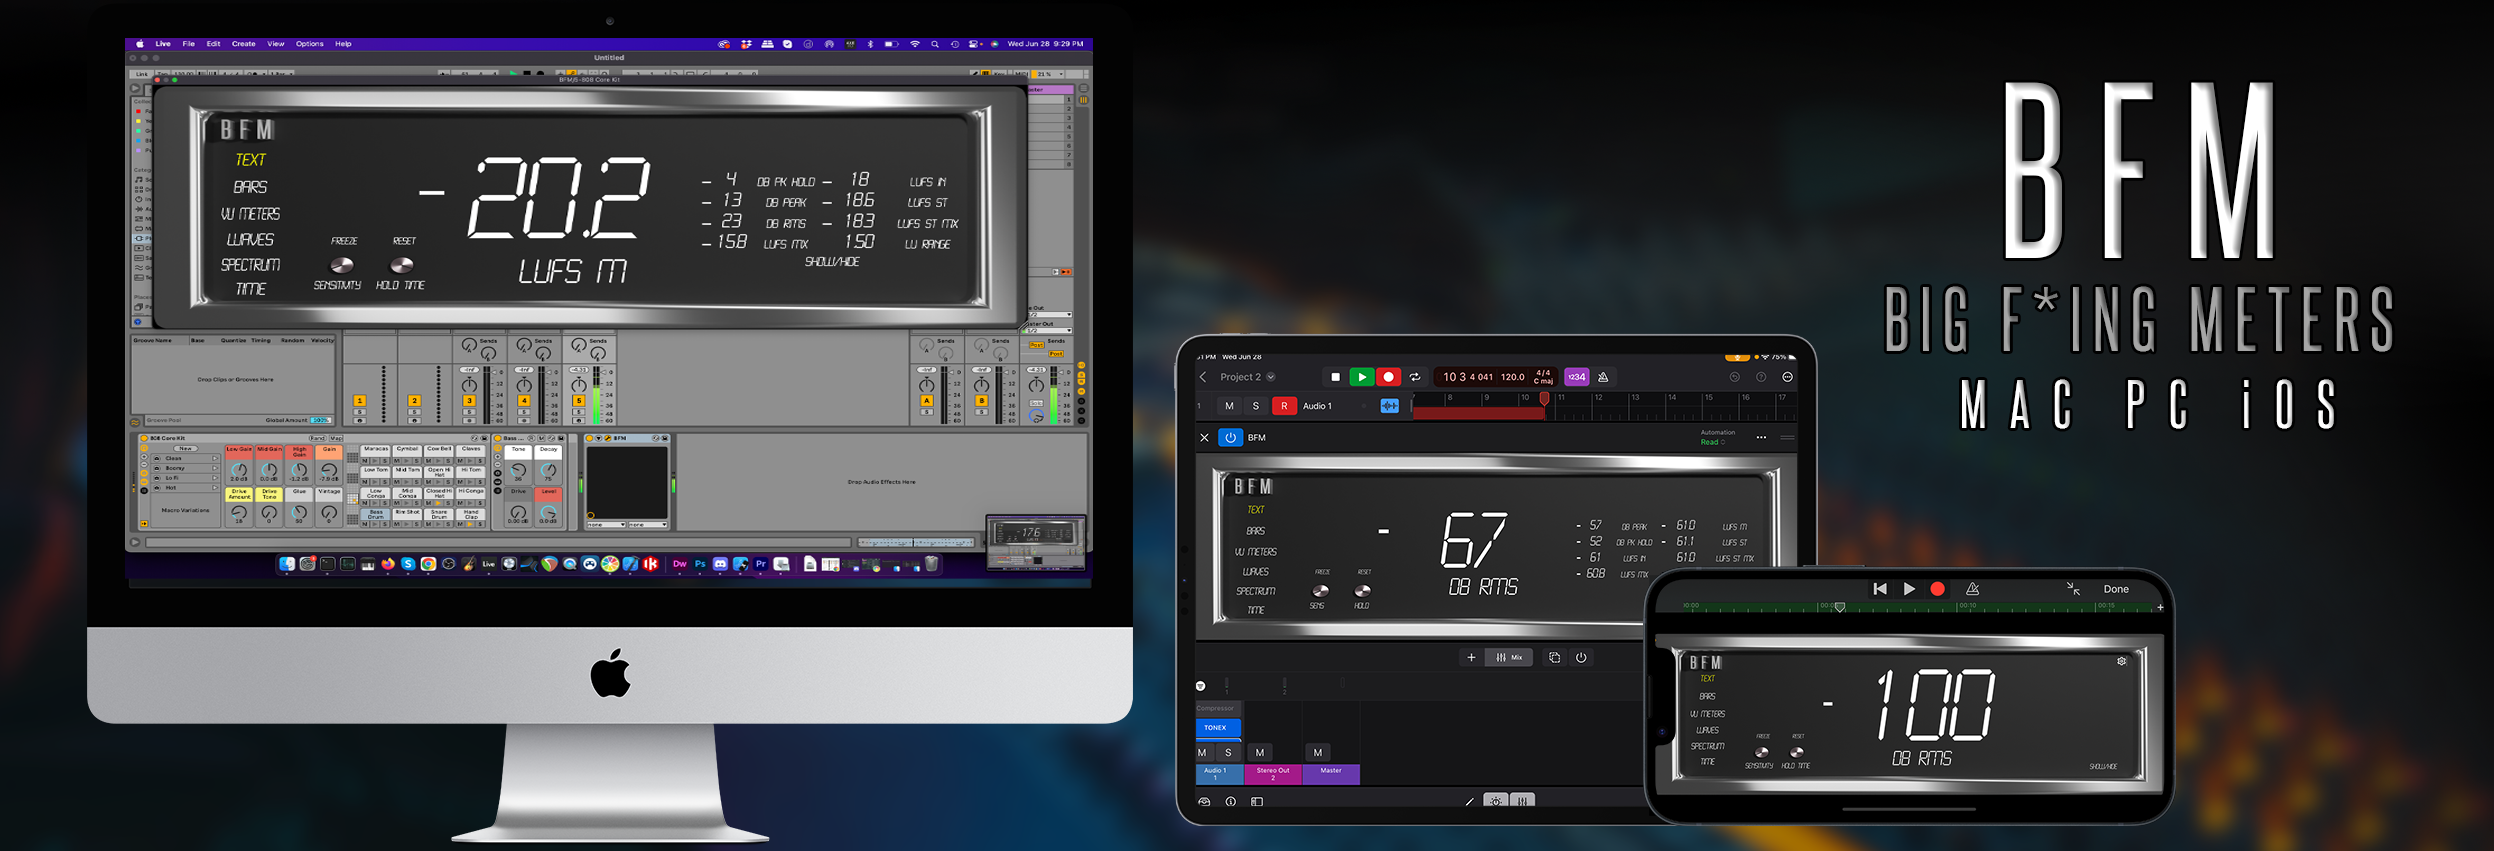Open the Edit menu in Live

coord(213,44)
